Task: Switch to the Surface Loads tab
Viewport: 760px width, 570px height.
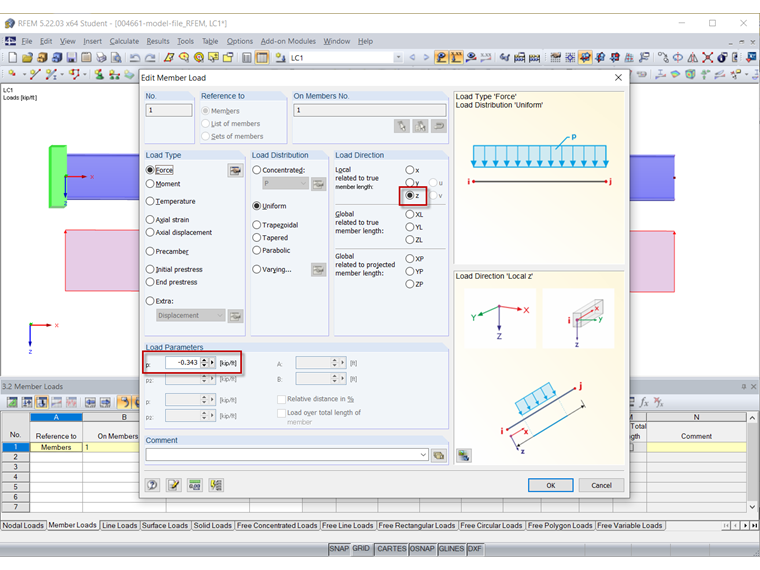Action: (x=165, y=525)
